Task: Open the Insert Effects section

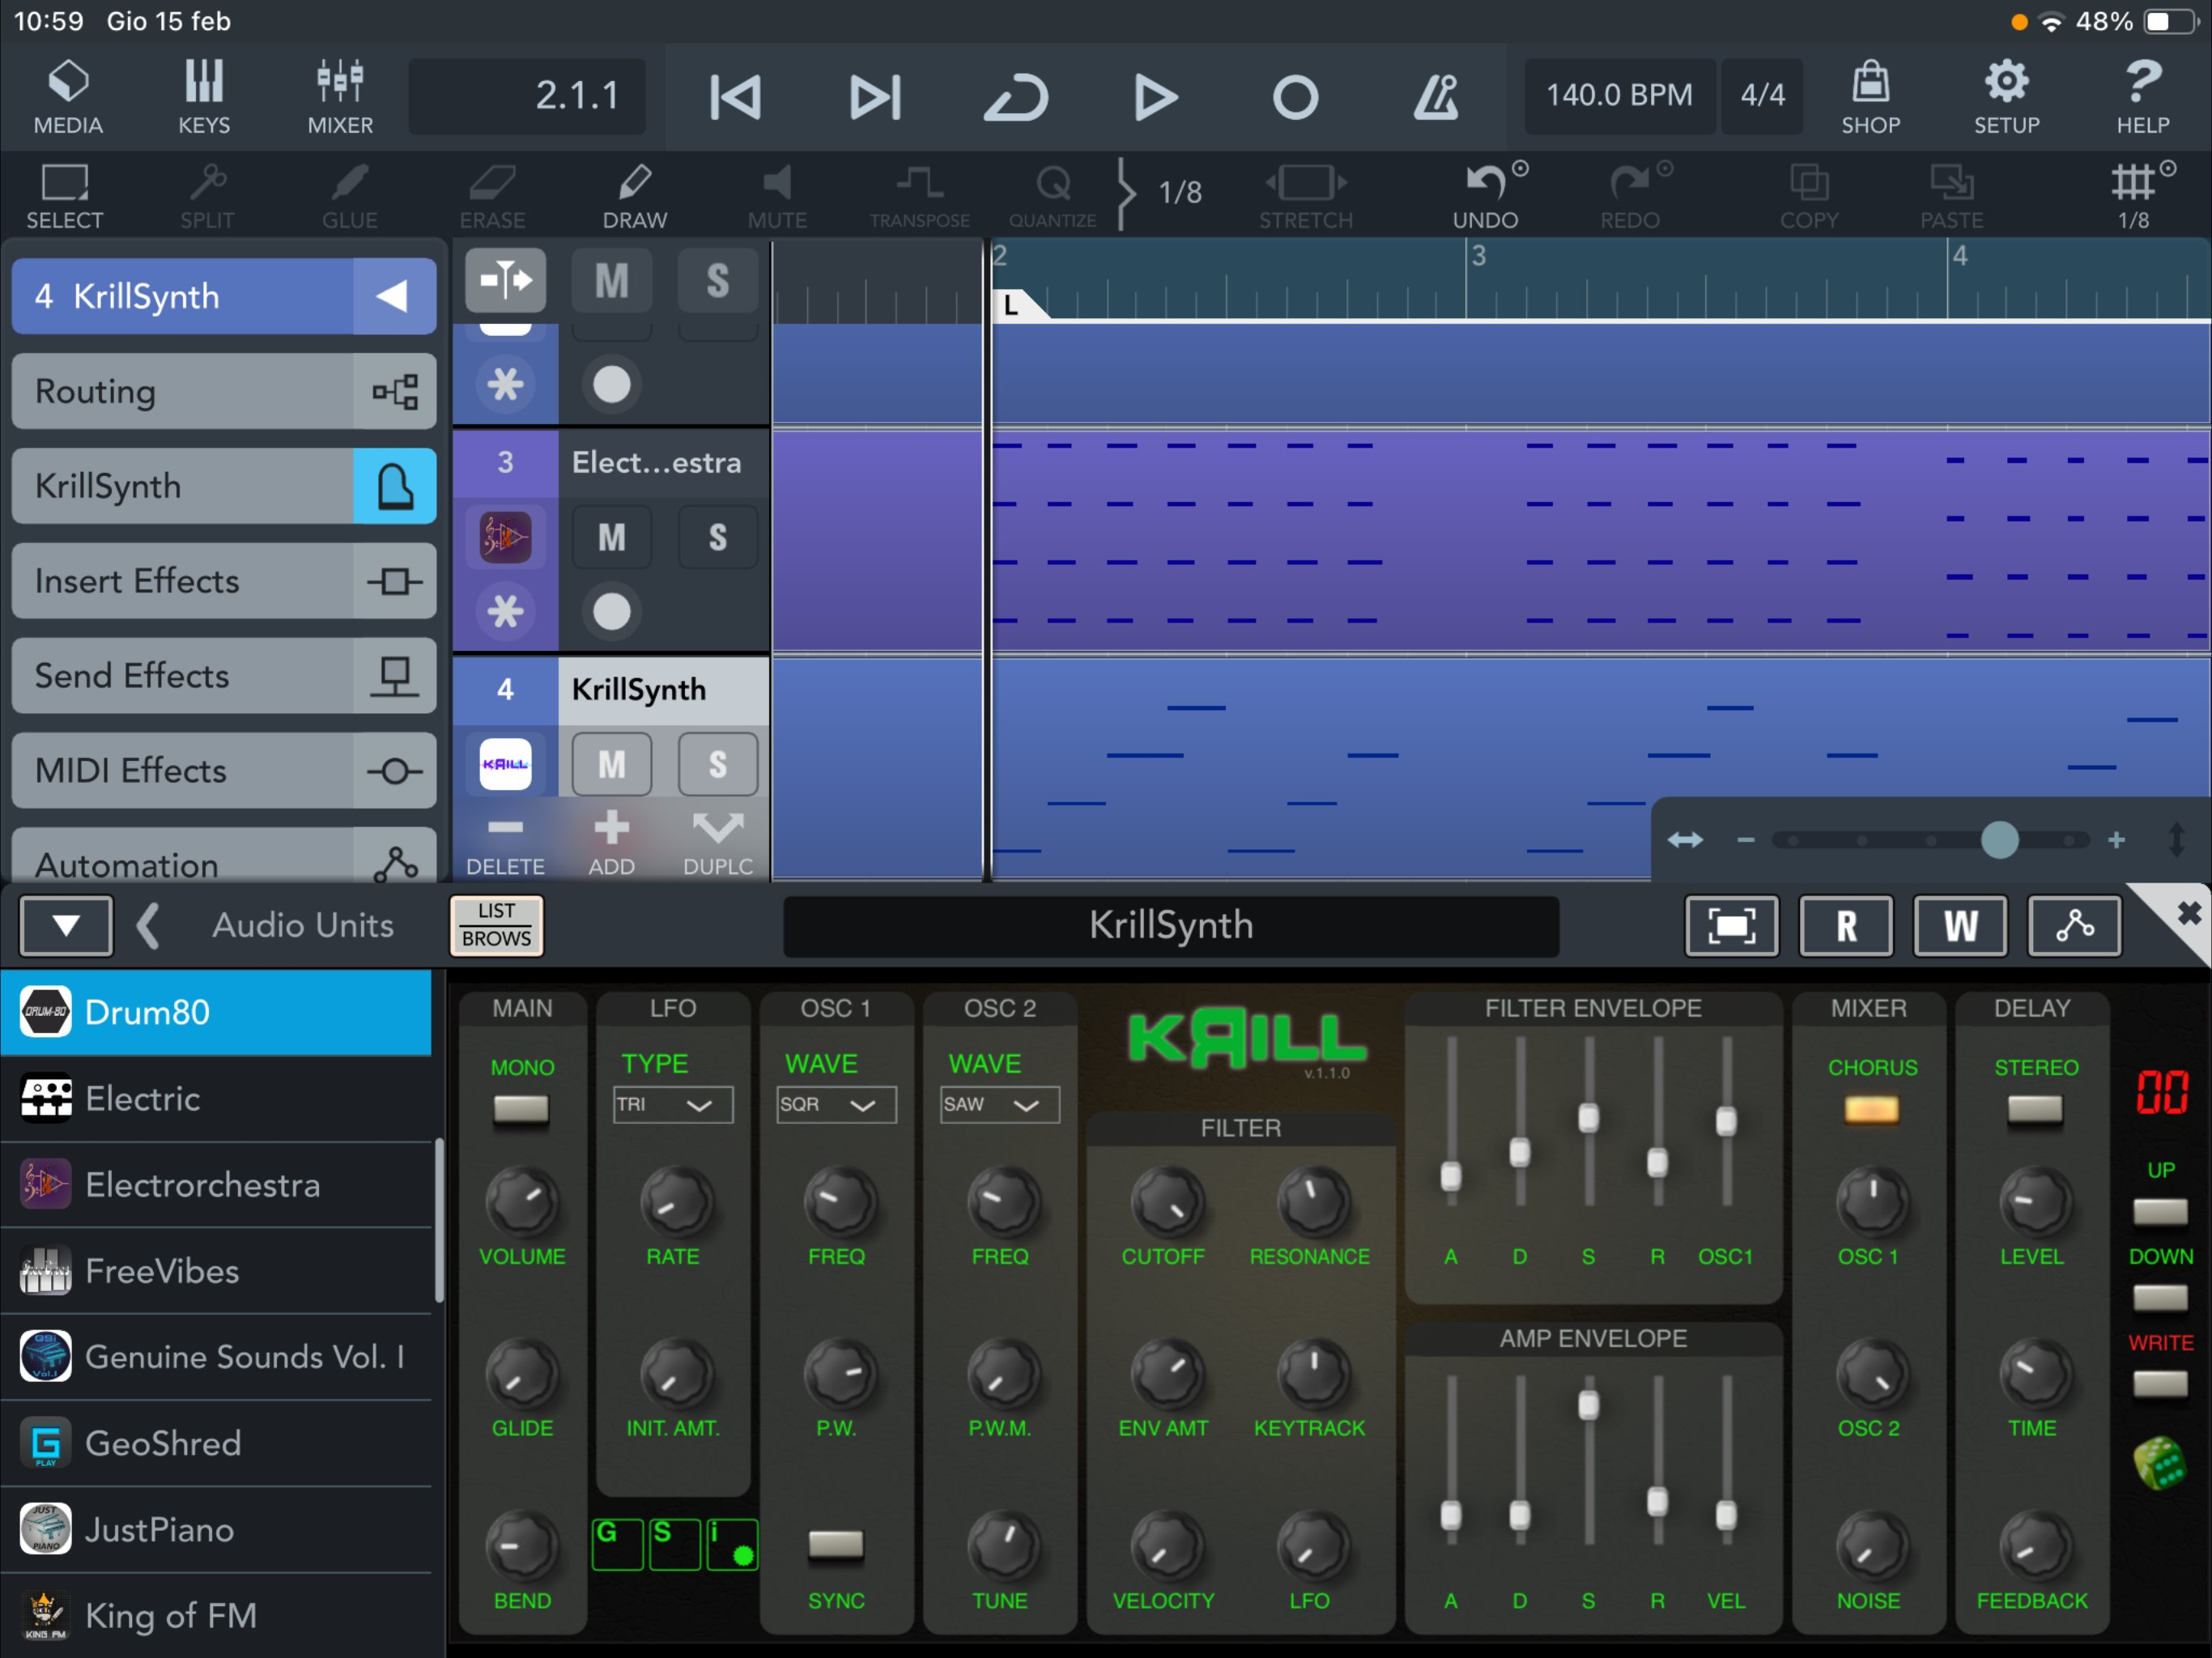Action: point(224,581)
